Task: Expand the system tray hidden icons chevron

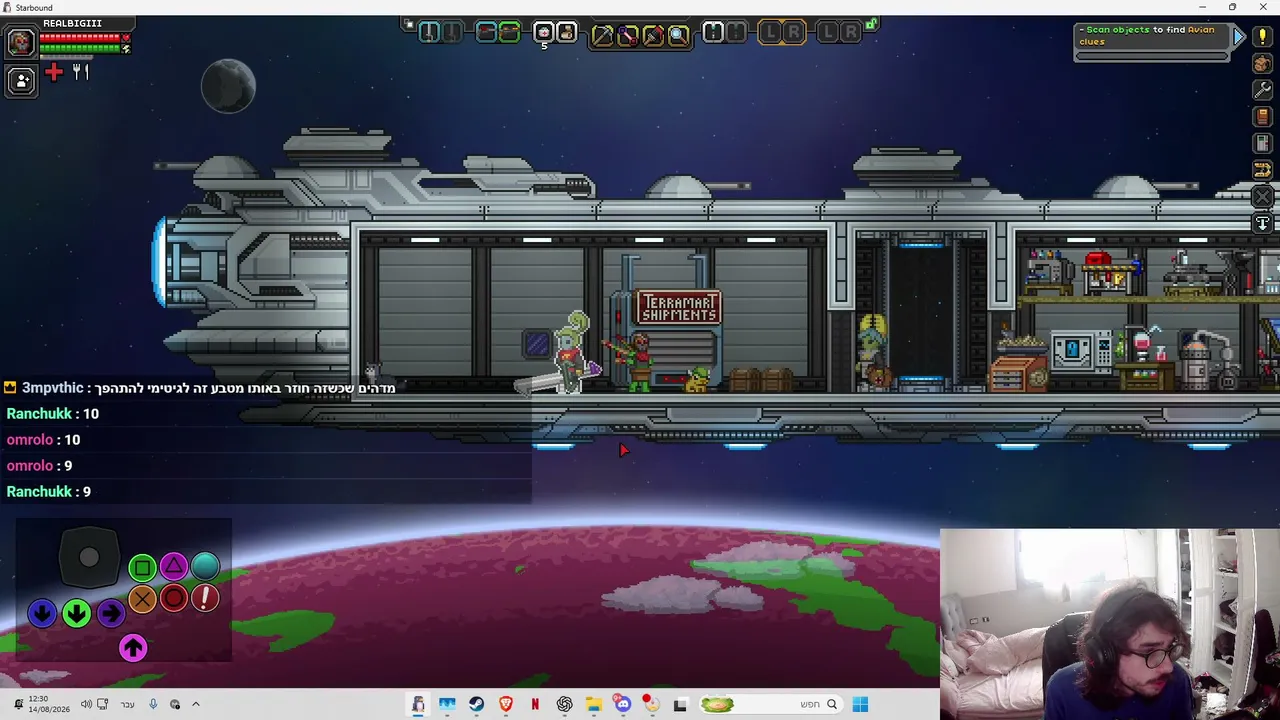Action: [196, 704]
